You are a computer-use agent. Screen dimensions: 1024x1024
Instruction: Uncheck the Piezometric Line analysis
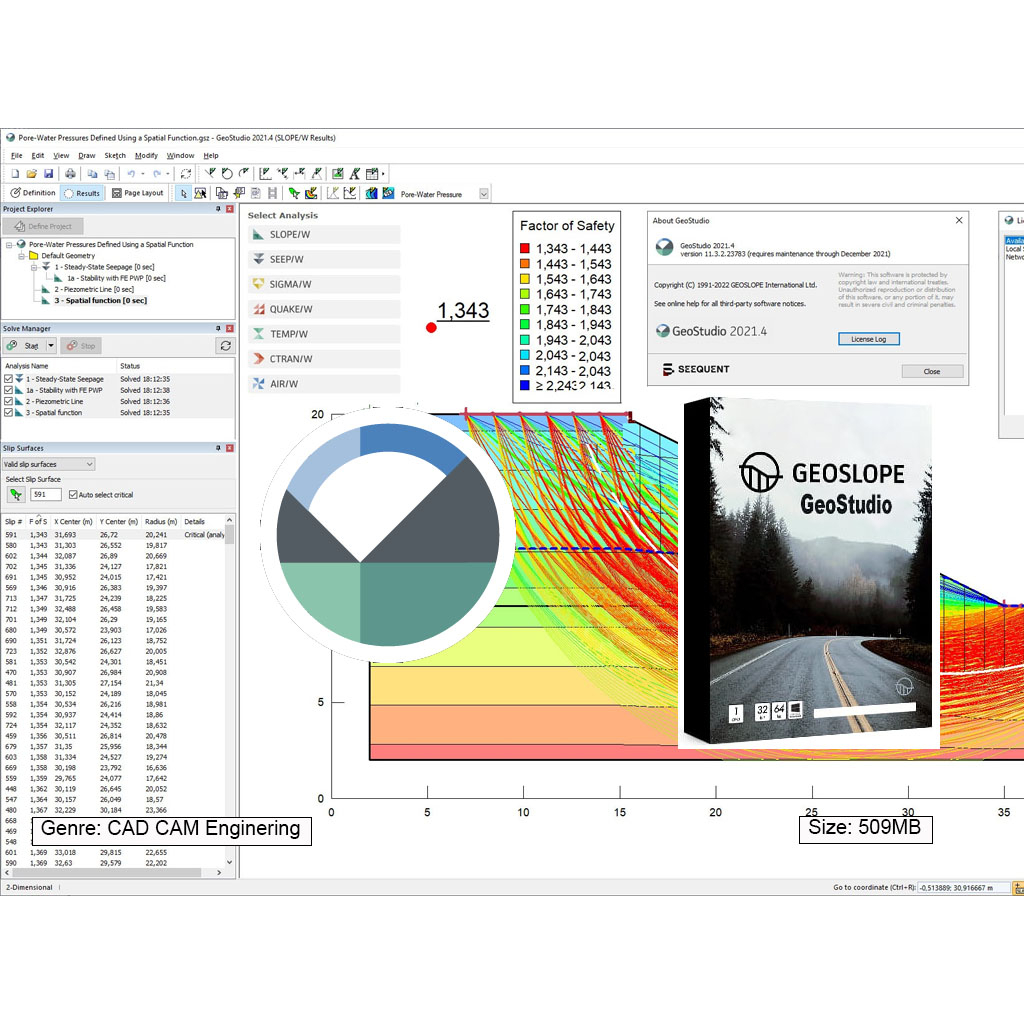pos(8,401)
